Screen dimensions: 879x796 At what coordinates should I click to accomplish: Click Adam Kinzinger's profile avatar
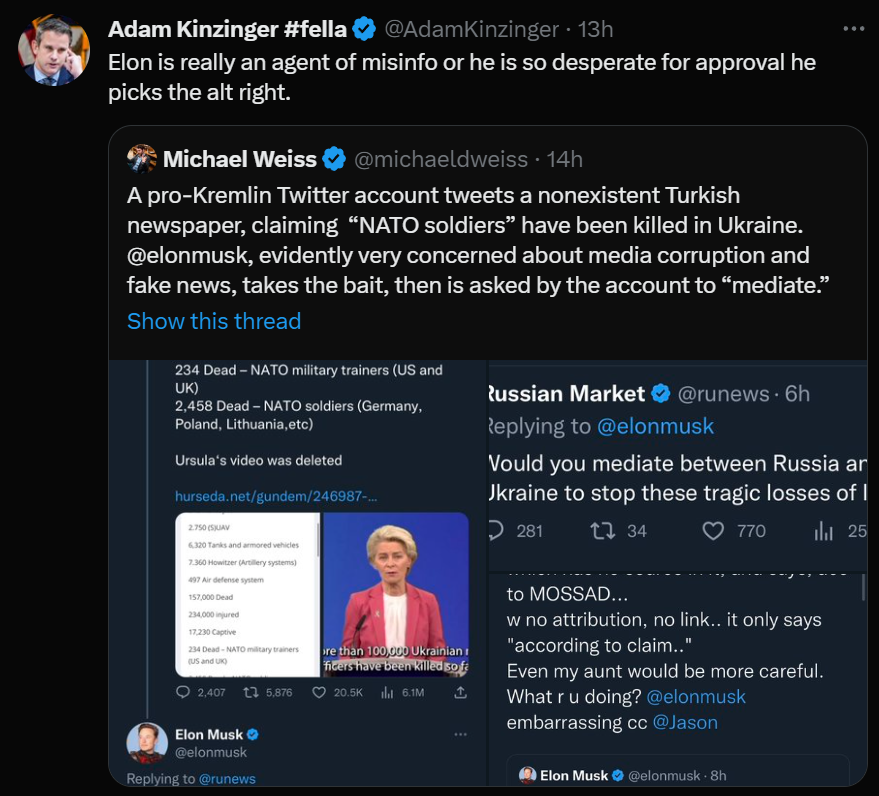point(54,50)
